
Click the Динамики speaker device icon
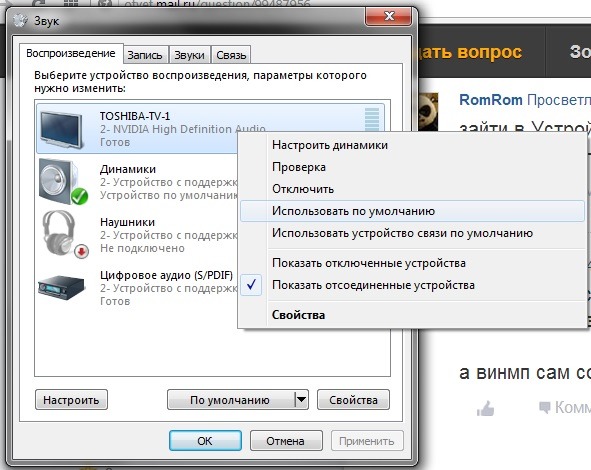(x=63, y=182)
